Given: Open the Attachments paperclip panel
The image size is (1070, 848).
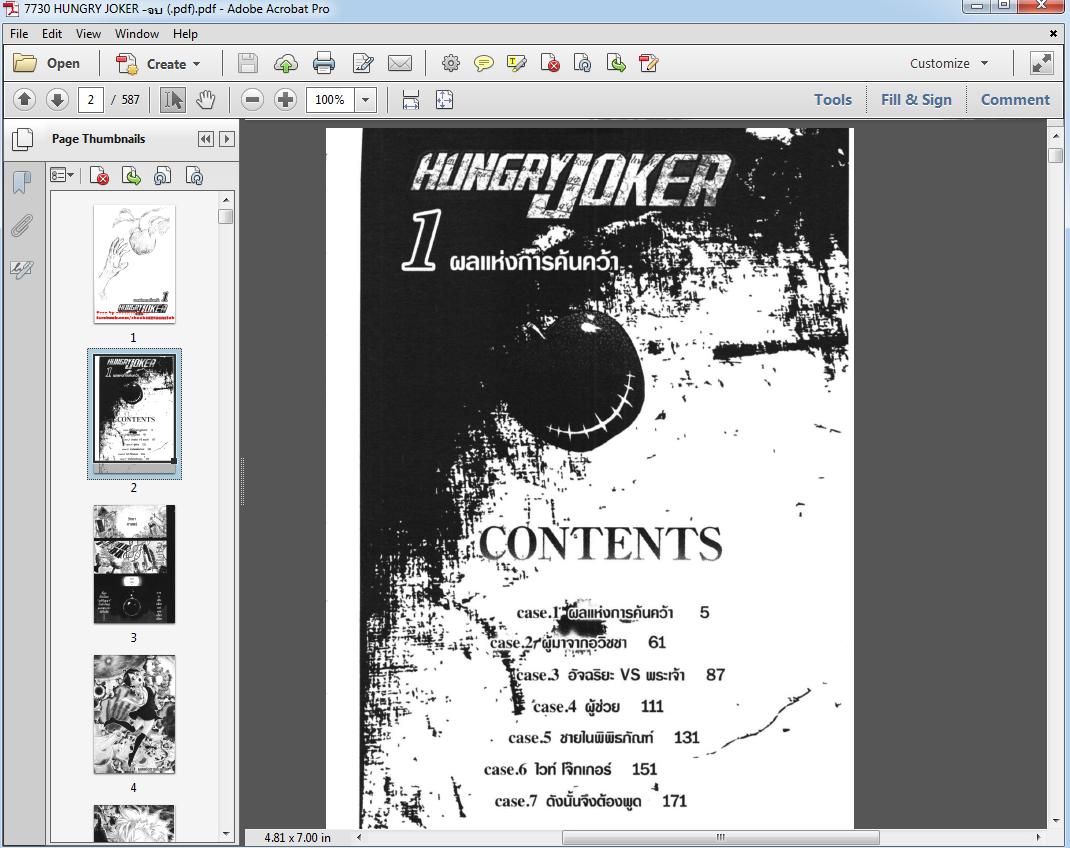Looking at the screenshot, I should pos(22,225).
